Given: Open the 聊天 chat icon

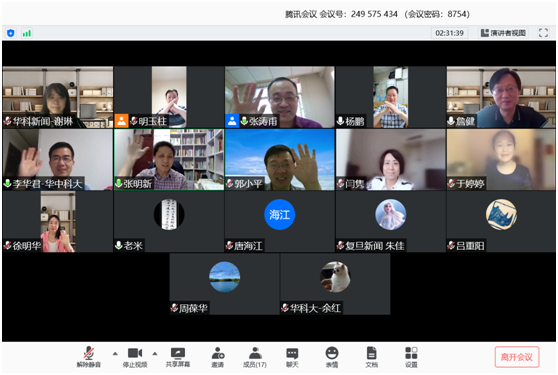Looking at the screenshot, I should pyautogui.click(x=292, y=357).
